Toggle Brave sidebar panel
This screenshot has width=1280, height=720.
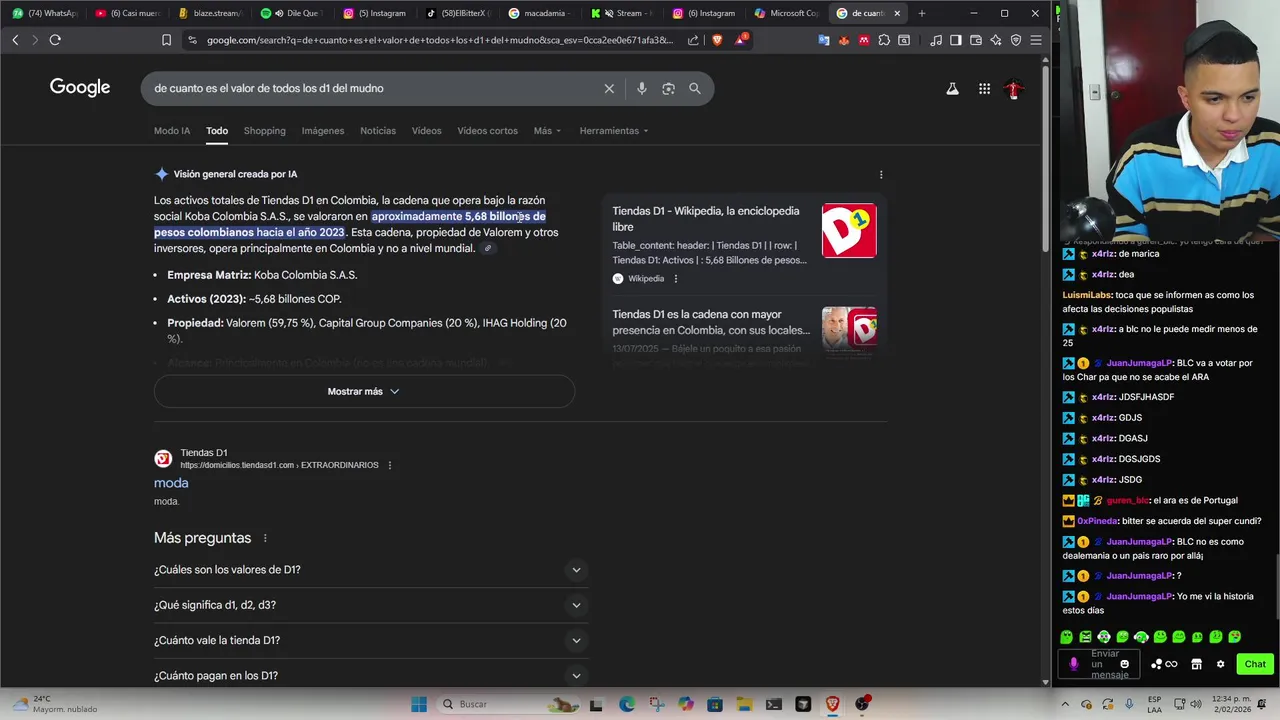(x=955, y=40)
